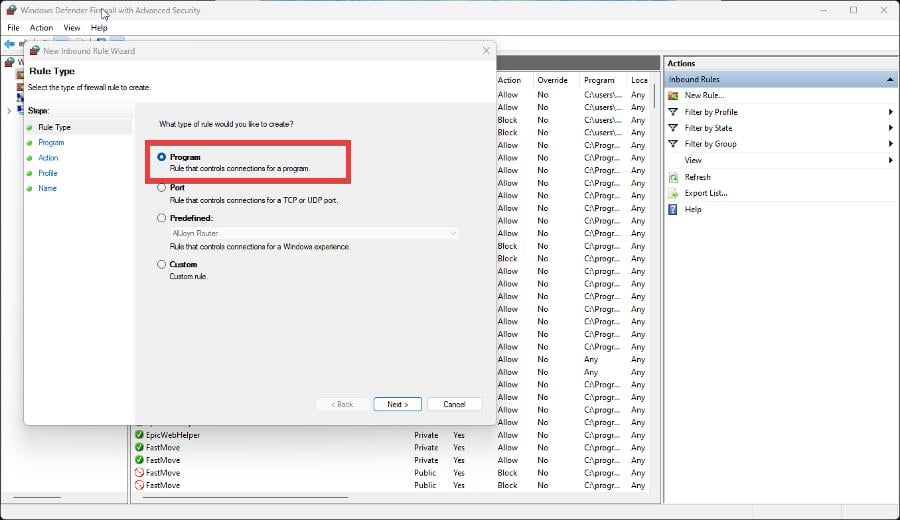
Task: Sort rules by Program column header
Action: pos(599,80)
